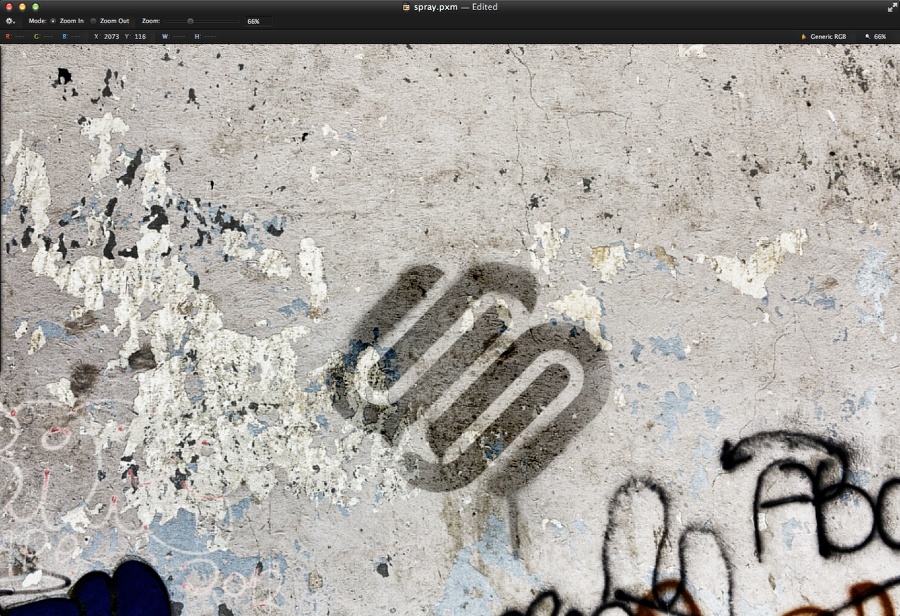The image size is (900, 616).
Task: Click the 66% zoom input field
Action: [x=258, y=21]
